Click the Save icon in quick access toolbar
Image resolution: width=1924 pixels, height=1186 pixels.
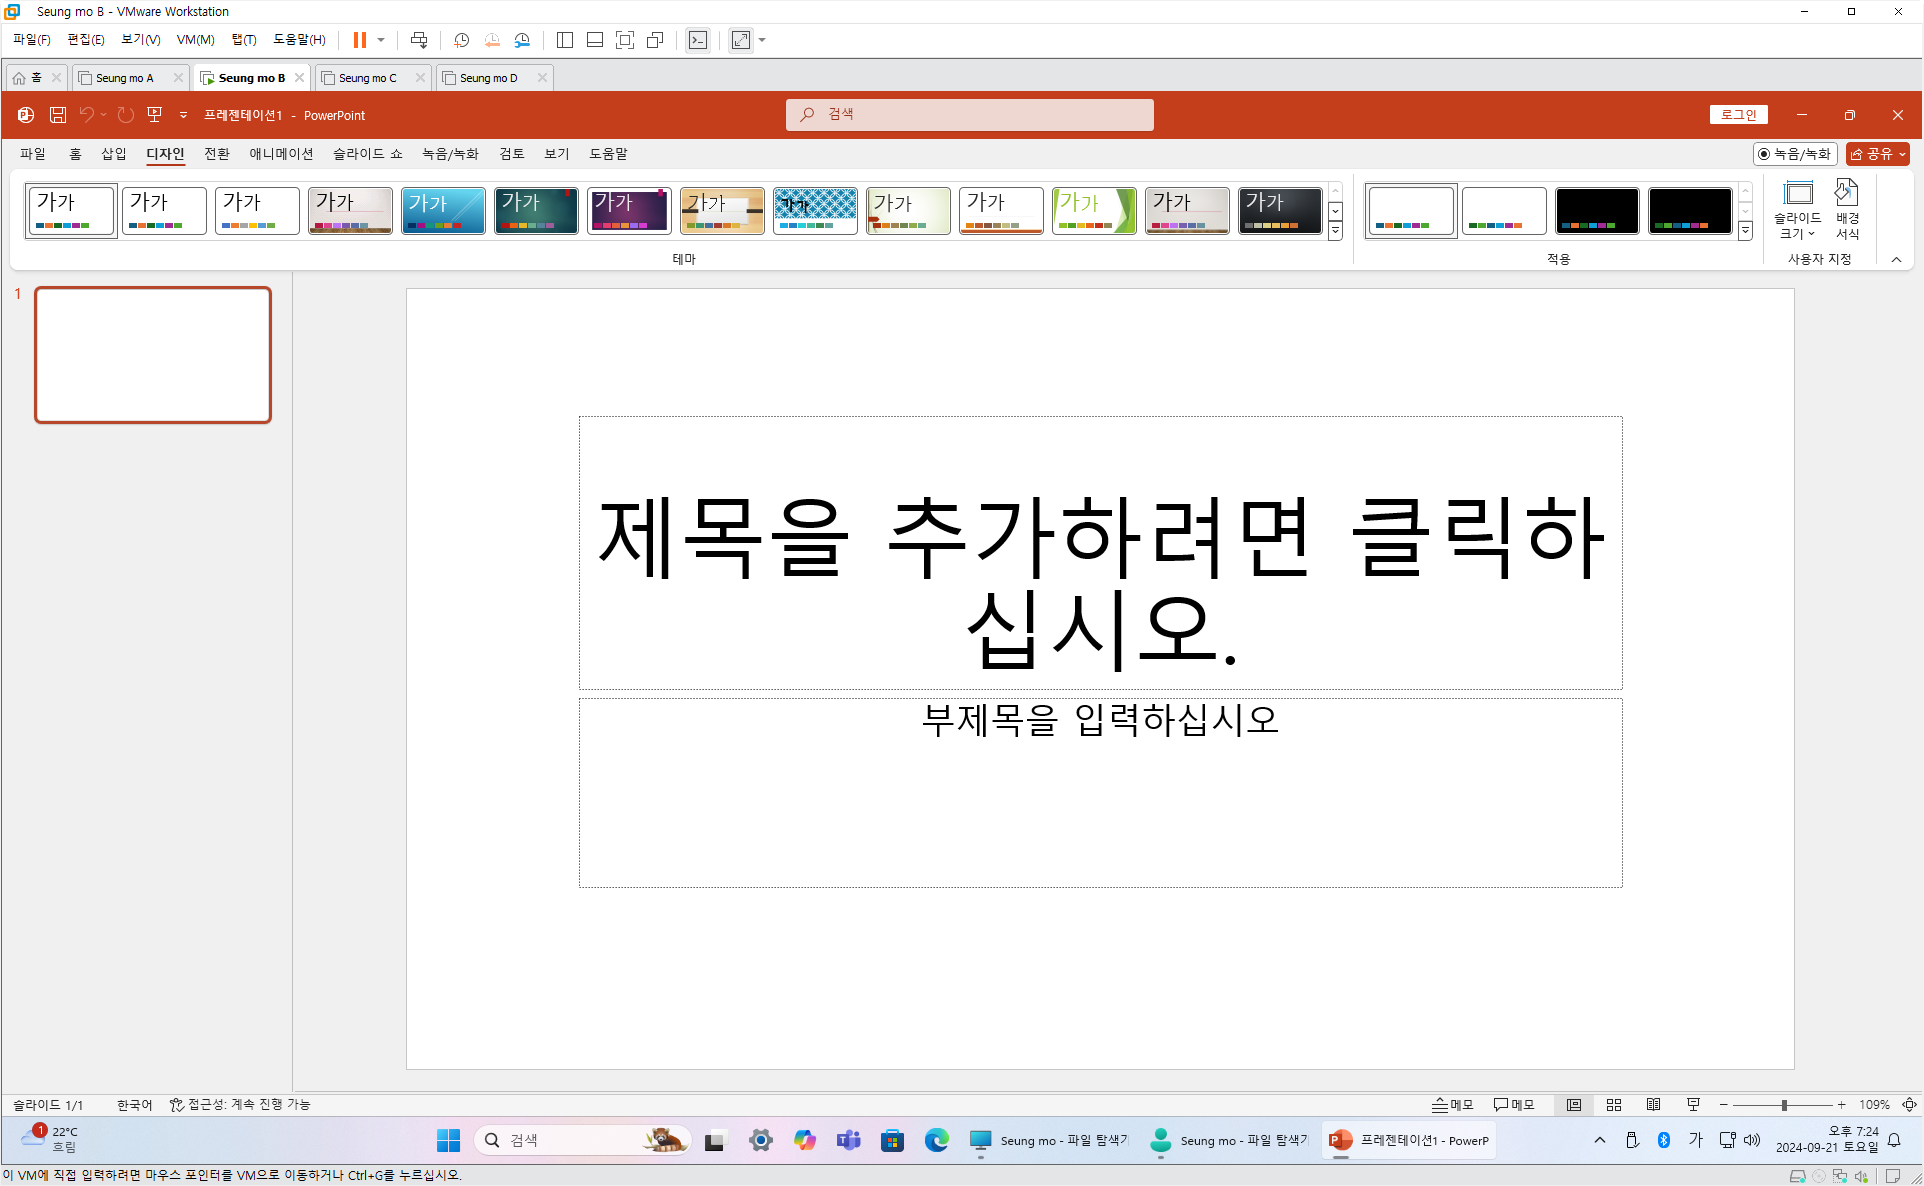pos(58,115)
